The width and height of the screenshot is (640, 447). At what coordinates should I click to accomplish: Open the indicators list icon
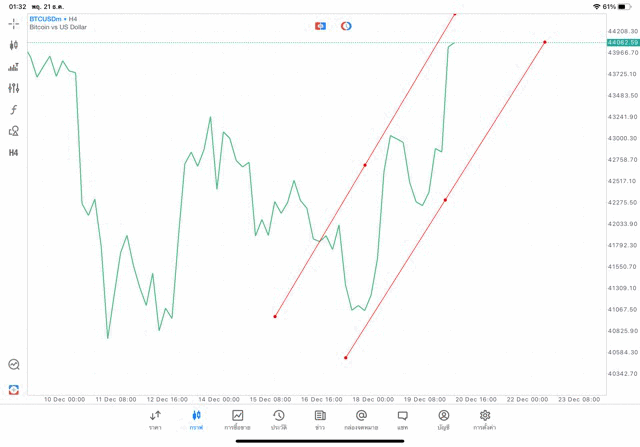(x=14, y=67)
